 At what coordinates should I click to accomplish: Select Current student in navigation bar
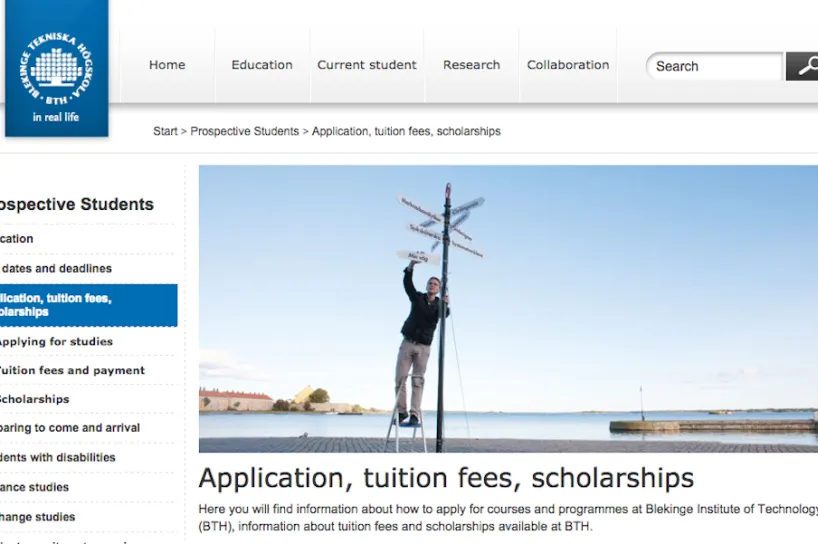click(x=367, y=65)
